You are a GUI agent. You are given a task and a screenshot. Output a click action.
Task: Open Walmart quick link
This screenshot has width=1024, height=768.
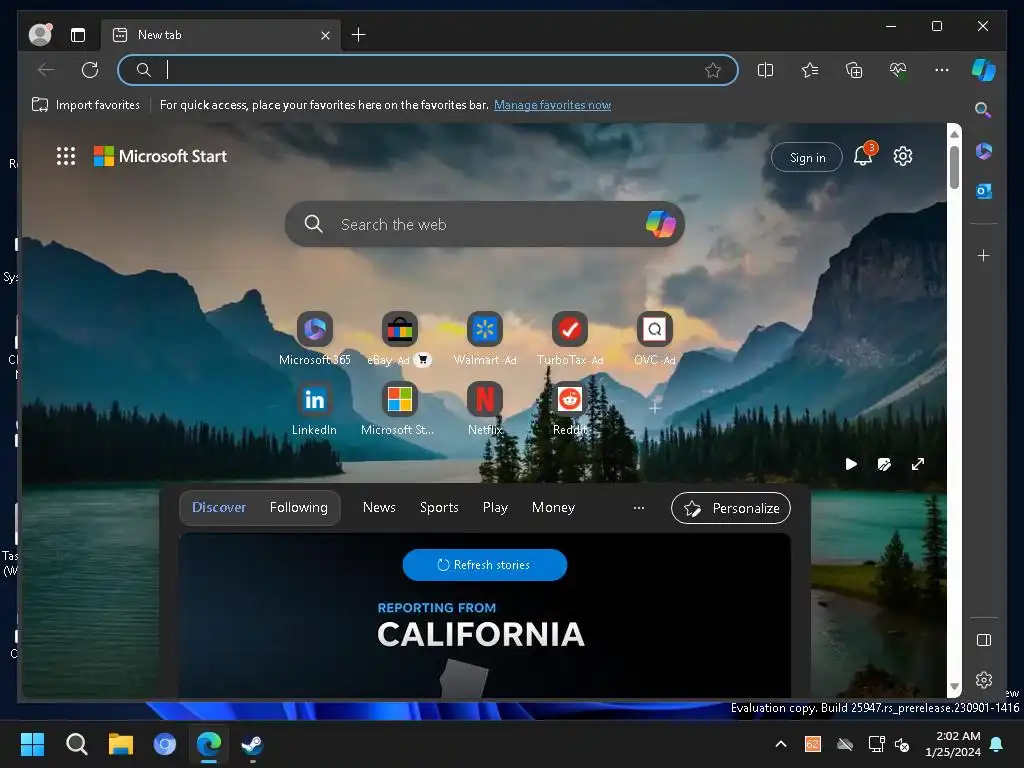tap(485, 339)
